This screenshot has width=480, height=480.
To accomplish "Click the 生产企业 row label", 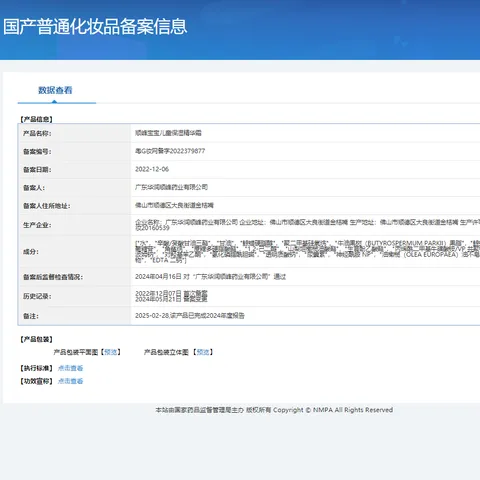I will [x=37, y=225].
